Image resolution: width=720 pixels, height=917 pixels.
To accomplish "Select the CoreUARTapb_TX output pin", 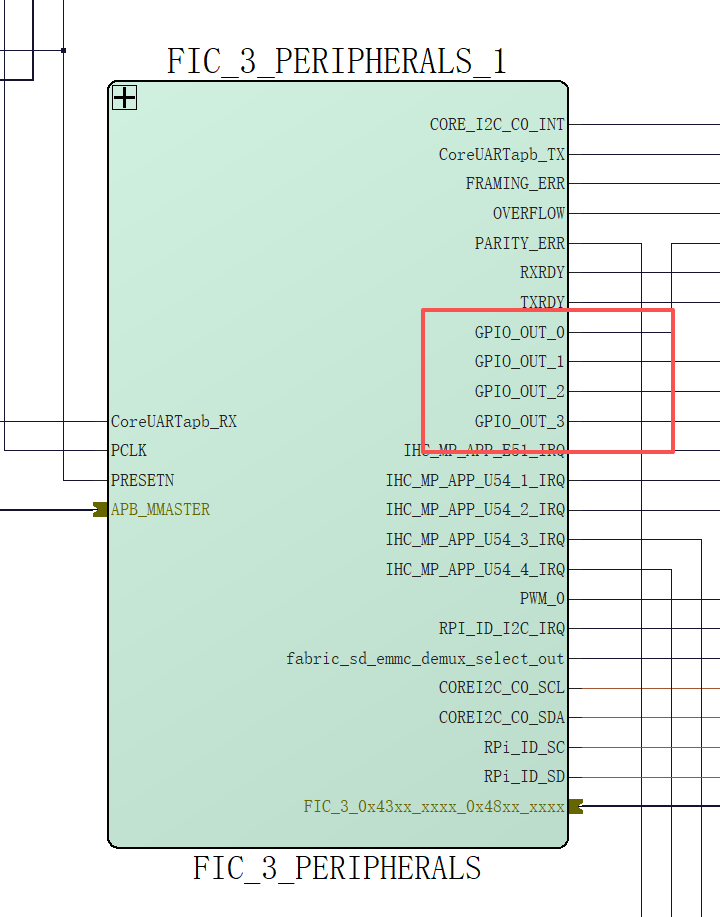I will (x=502, y=154).
